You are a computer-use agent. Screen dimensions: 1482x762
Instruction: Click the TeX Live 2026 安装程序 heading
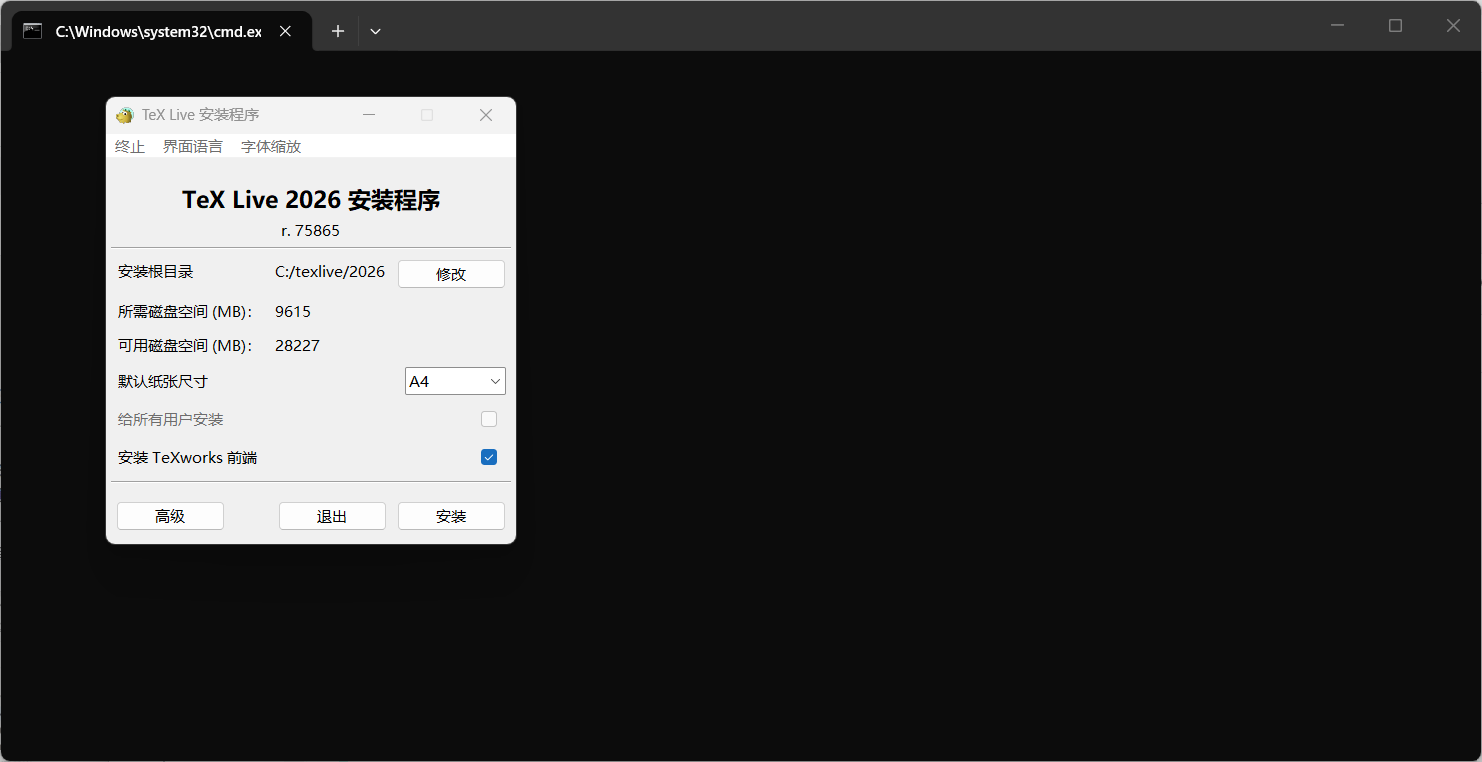coord(311,200)
